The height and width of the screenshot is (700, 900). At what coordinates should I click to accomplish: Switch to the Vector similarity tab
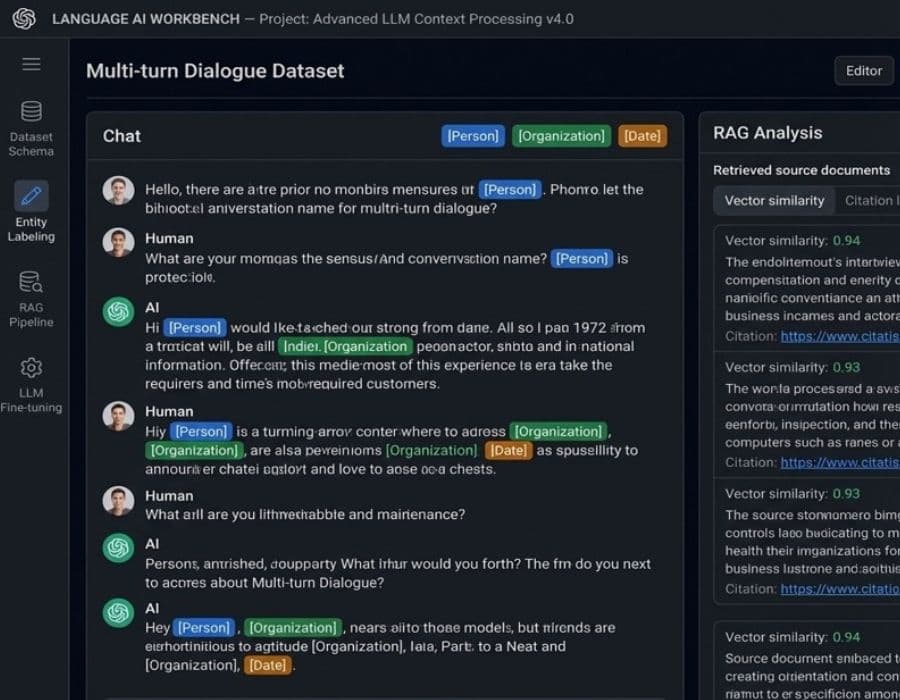[x=774, y=200]
